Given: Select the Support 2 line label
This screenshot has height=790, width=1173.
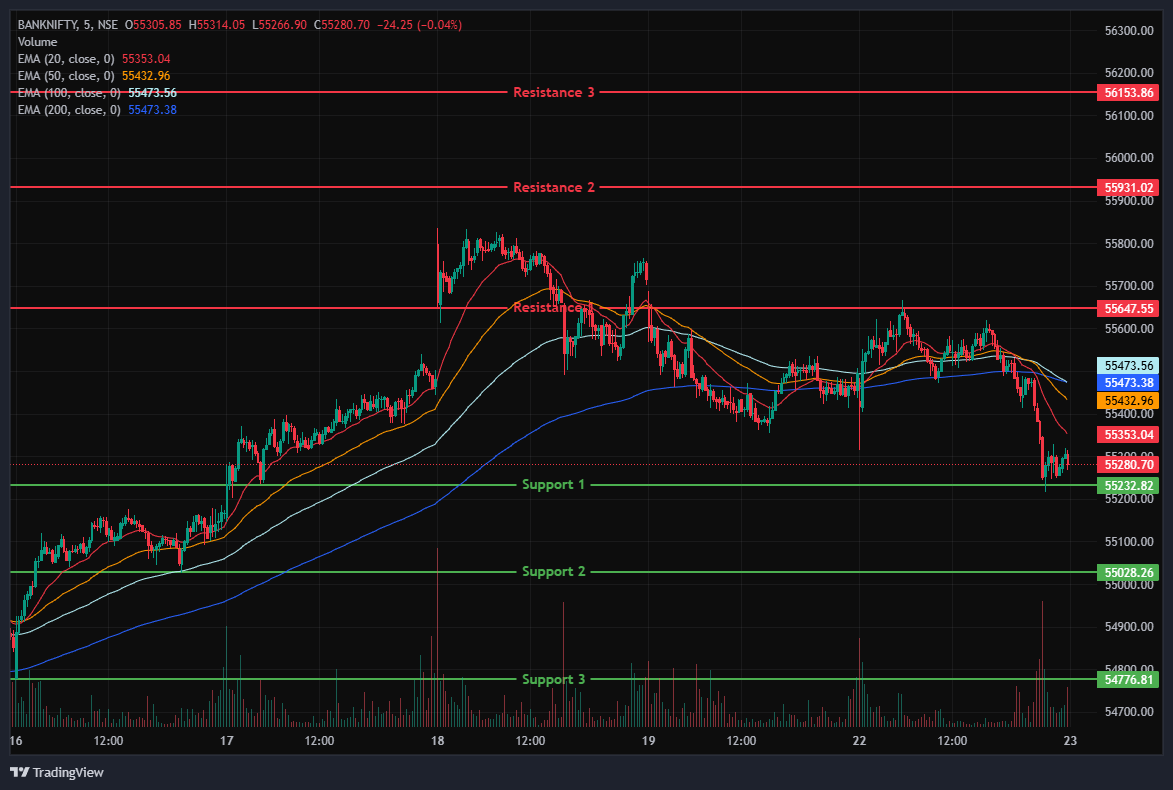Looking at the screenshot, I should click(x=554, y=572).
